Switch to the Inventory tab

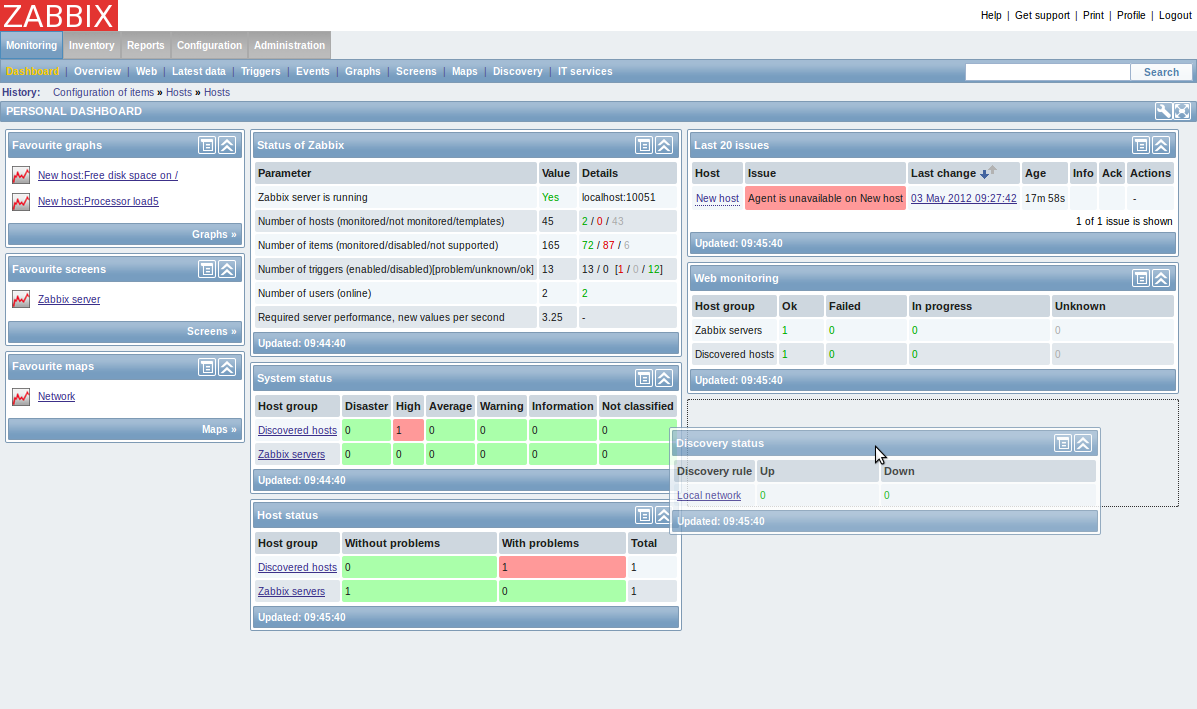click(x=92, y=45)
